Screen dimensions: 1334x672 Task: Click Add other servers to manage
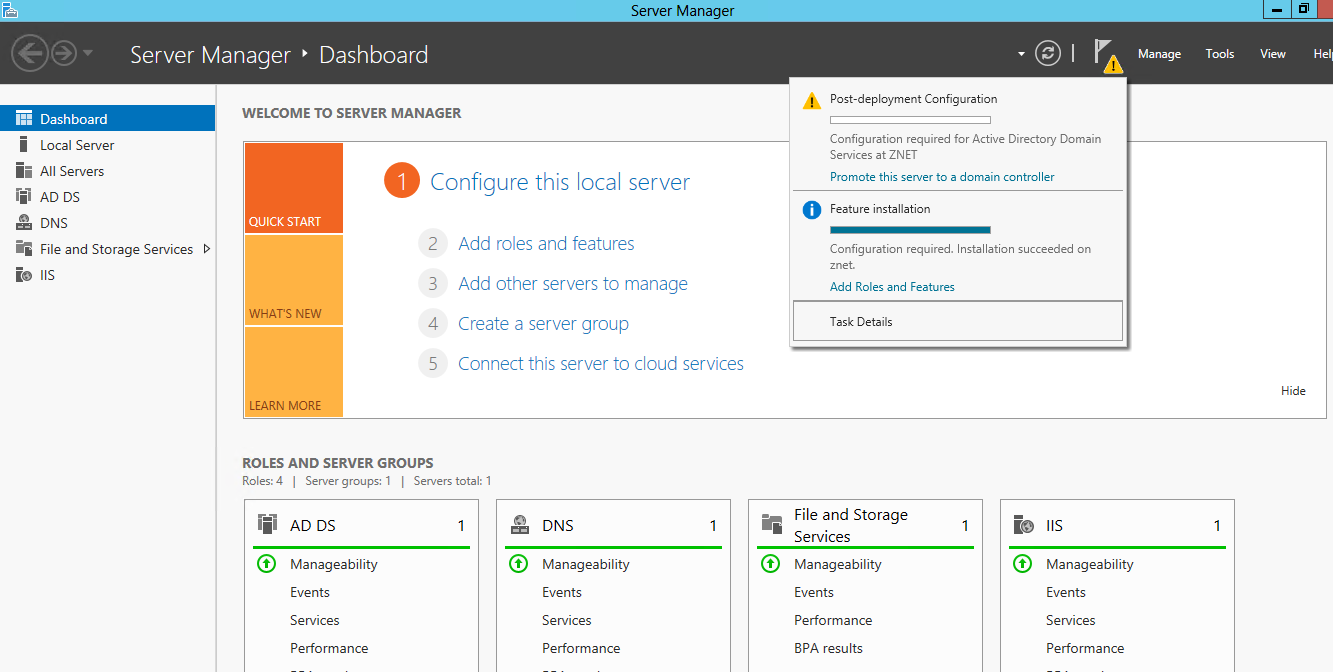pyautogui.click(x=573, y=284)
